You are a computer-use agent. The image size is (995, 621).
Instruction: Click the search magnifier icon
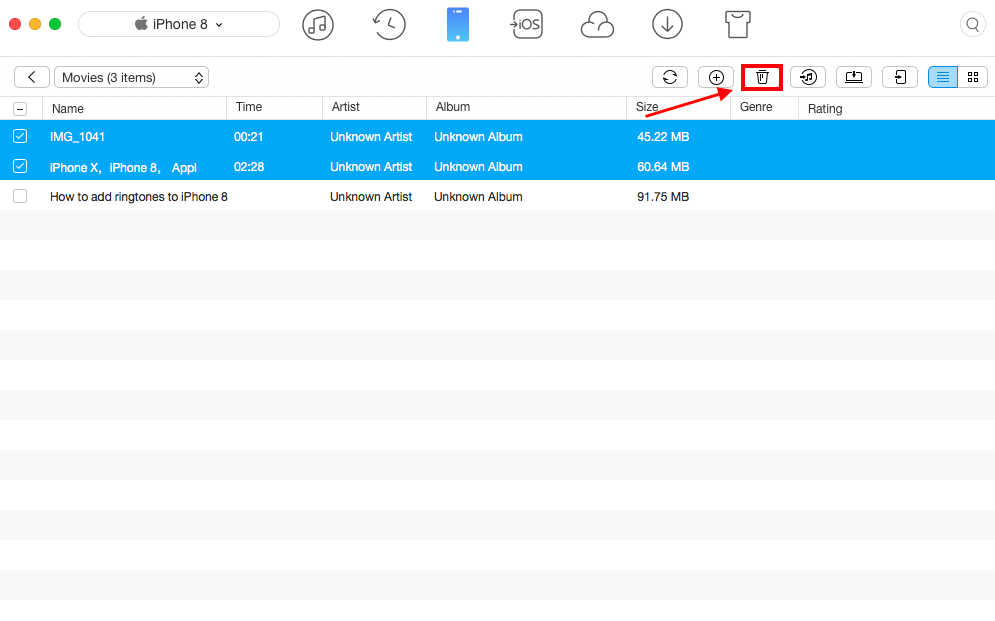pyautogui.click(x=972, y=25)
